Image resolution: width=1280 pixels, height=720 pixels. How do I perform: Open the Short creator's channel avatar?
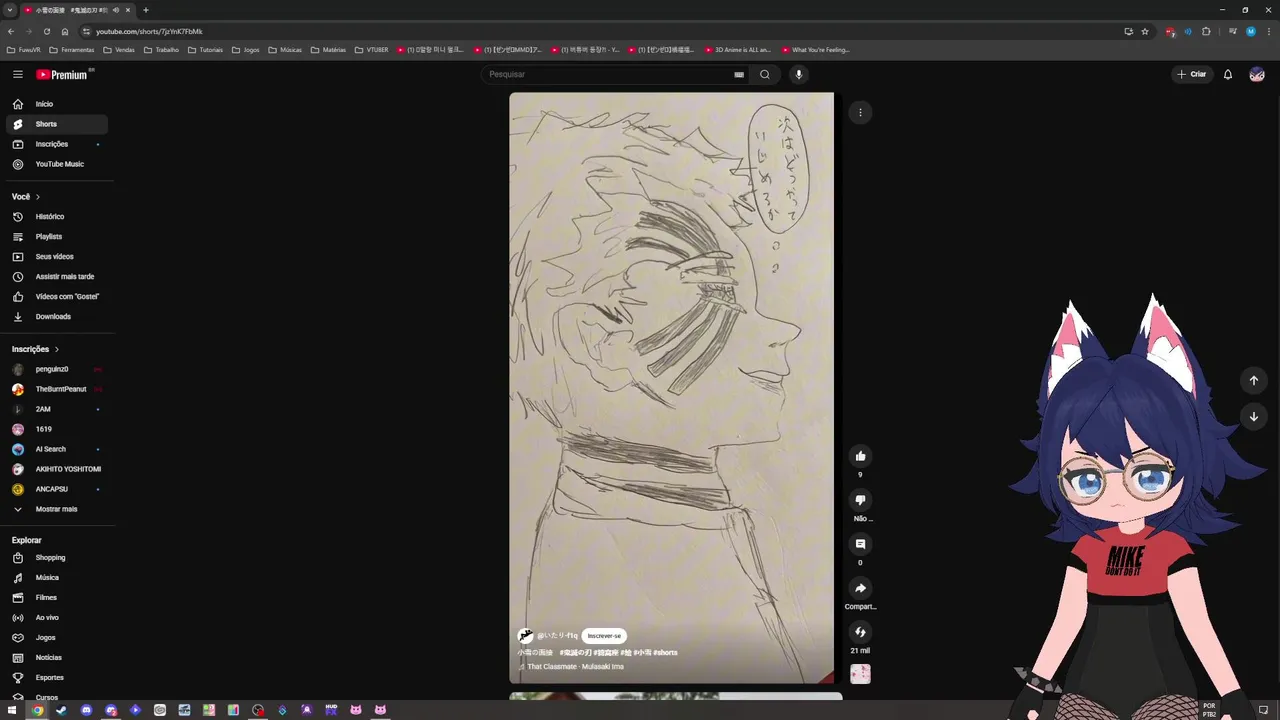pyautogui.click(x=525, y=636)
